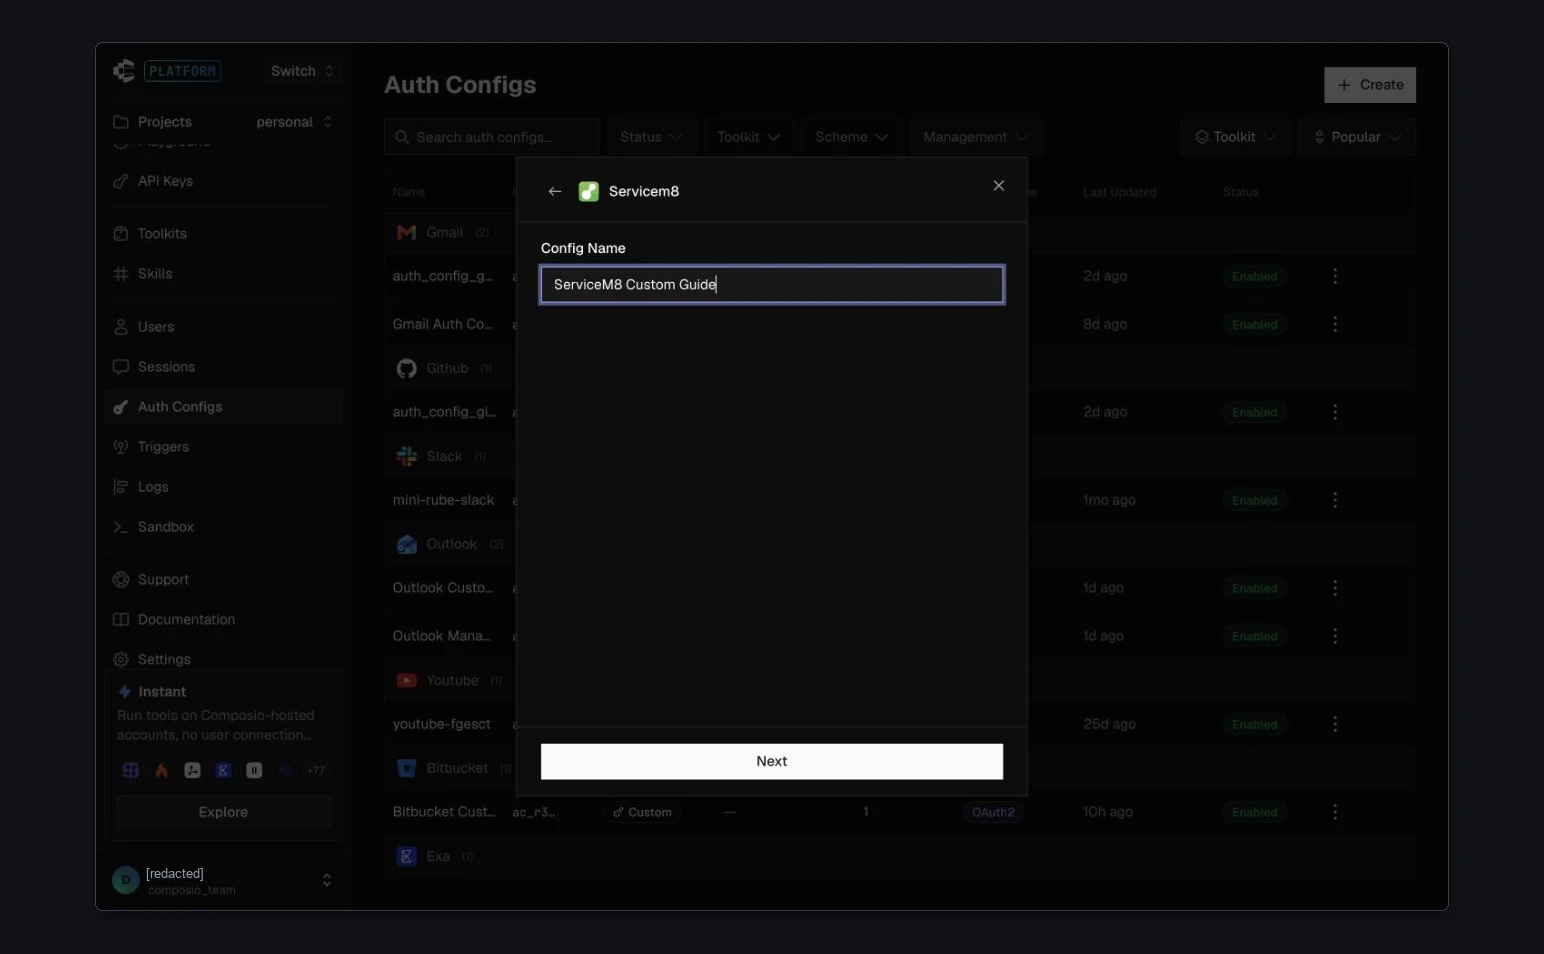This screenshot has width=1544, height=954.
Task: Open the Skills page
Action: [x=155, y=274]
